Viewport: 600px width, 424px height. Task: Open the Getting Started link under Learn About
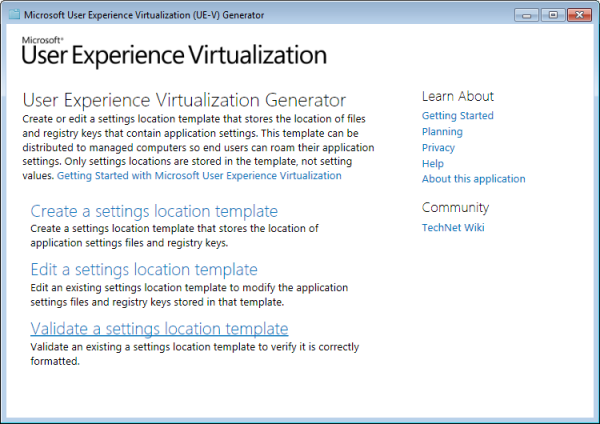pyautogui.click(x=458, y=116)
